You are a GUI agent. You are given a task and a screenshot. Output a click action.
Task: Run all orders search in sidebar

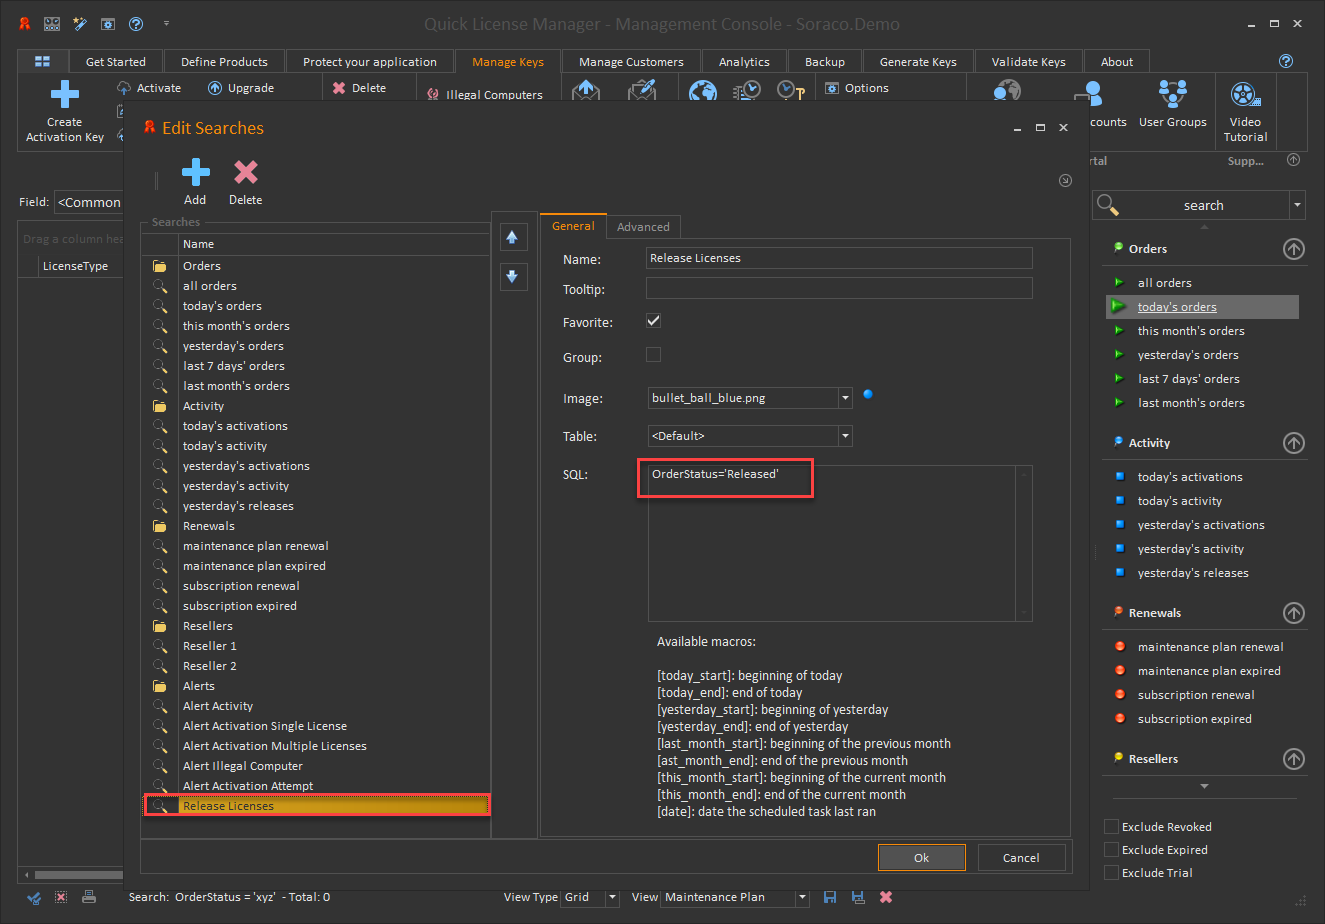(1164, 283)
